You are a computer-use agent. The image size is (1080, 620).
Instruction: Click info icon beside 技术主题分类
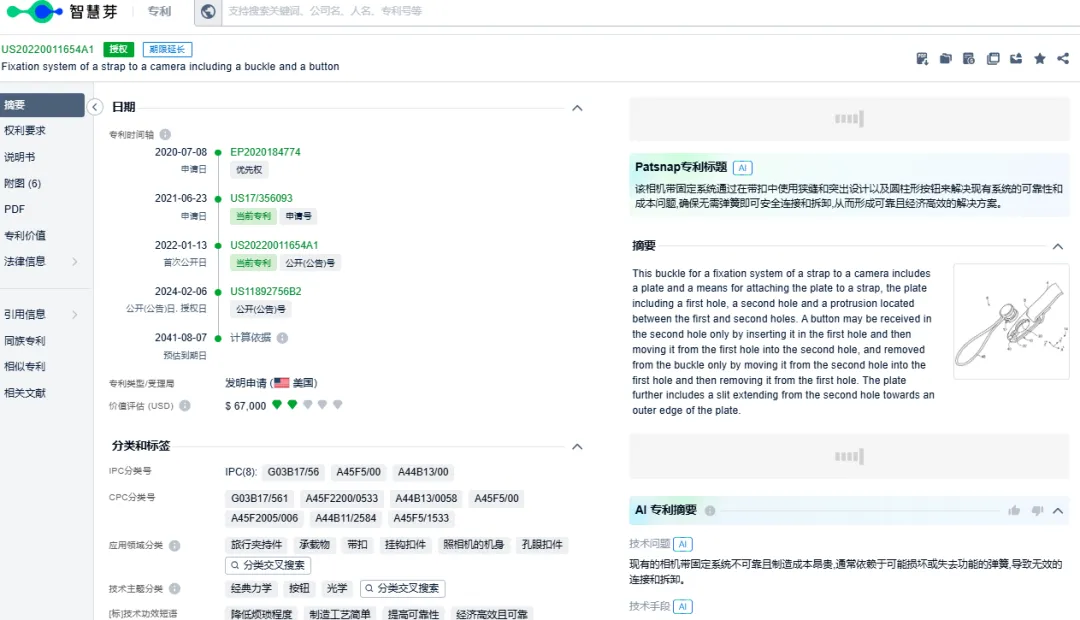(175, 589)
